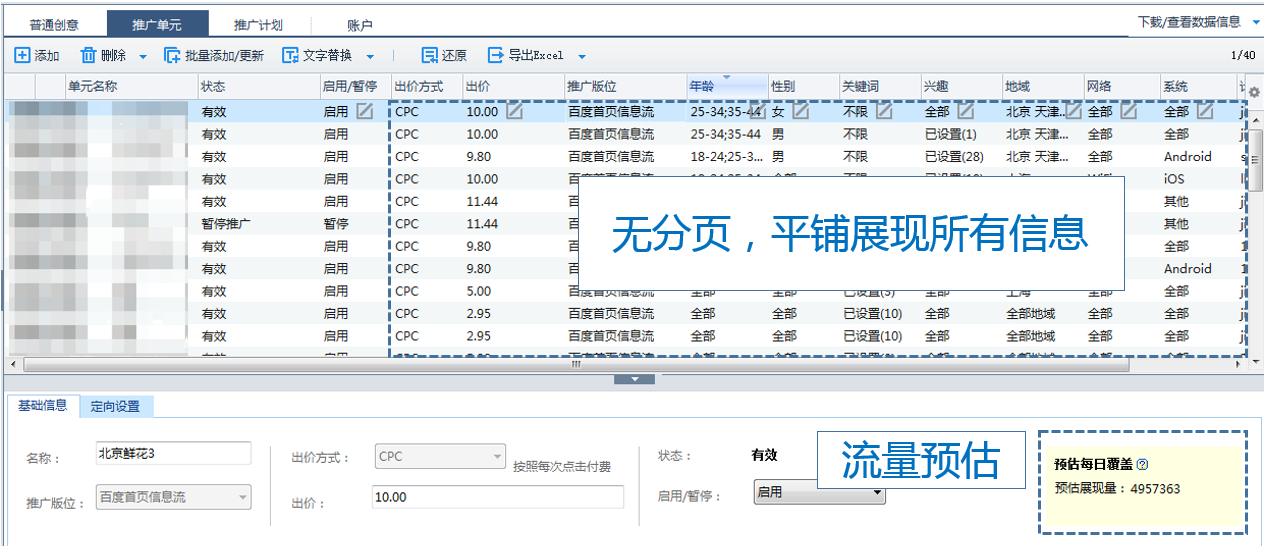
Task: Click the 还原 restore icon
Action: point(430,56)
